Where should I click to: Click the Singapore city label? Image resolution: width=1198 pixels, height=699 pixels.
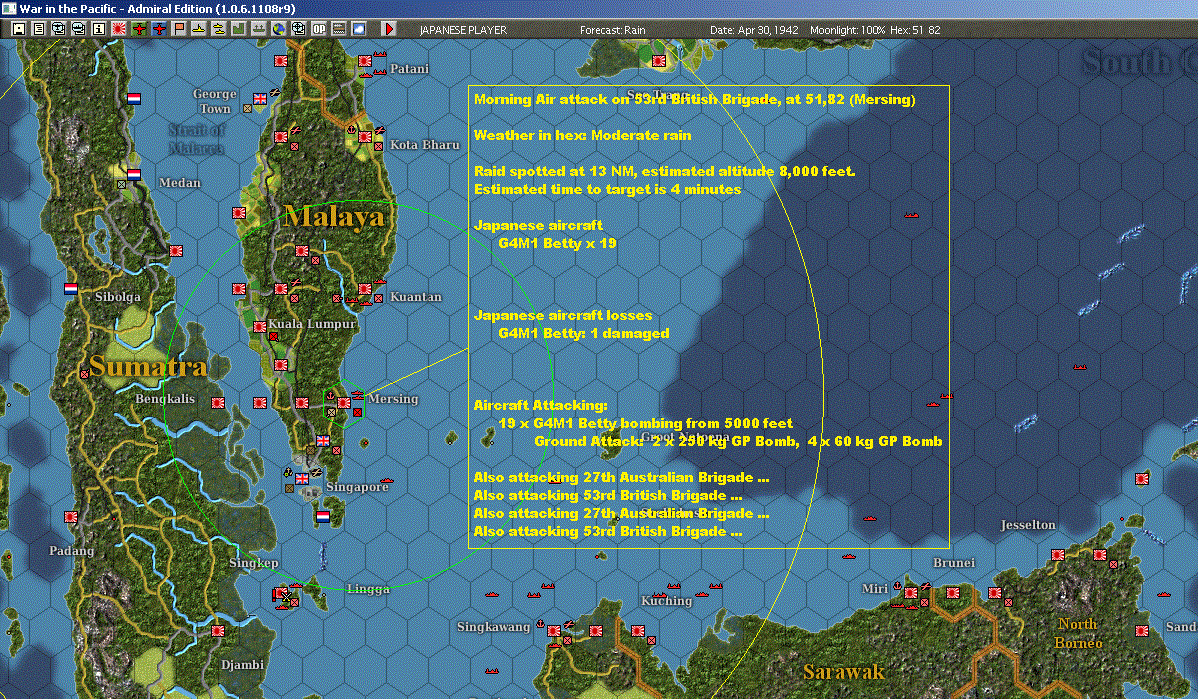tap(357, 487)
